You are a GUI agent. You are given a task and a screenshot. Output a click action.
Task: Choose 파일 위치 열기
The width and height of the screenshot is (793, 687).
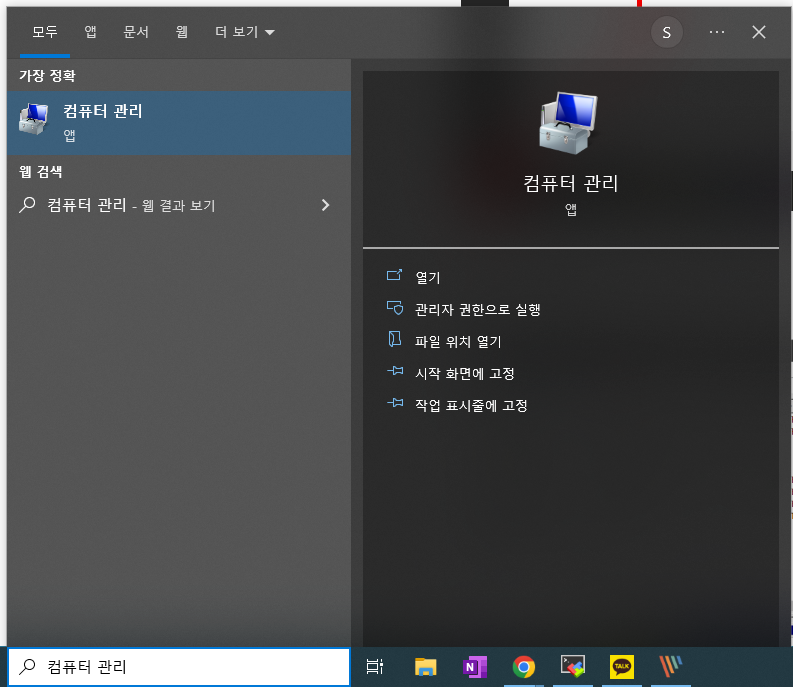click(x=458, y=341)
